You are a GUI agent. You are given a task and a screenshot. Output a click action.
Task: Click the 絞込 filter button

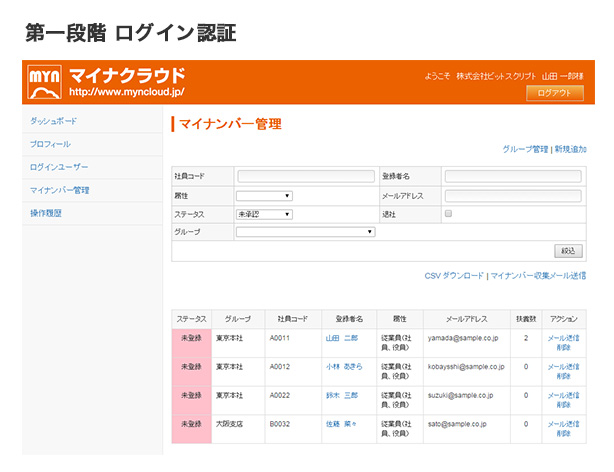568,251
